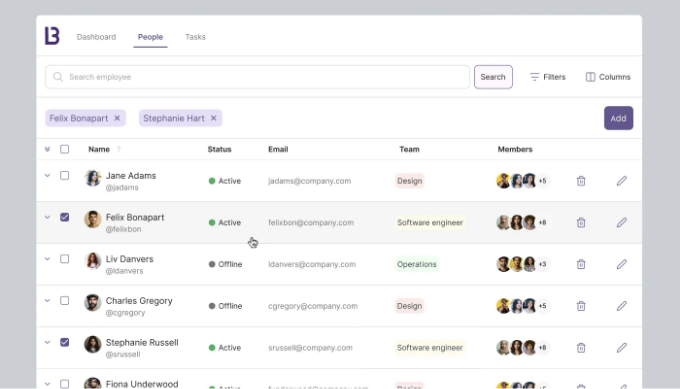Open Jane Adams' avatar picture
Screen dimensions: 680x389
(92, 178)
